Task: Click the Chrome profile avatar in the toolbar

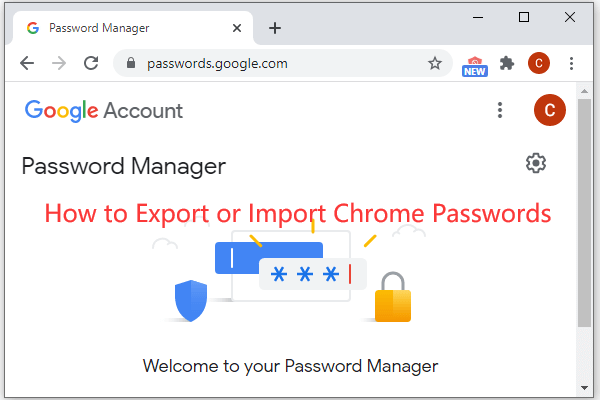Action: tap(539, 63)
